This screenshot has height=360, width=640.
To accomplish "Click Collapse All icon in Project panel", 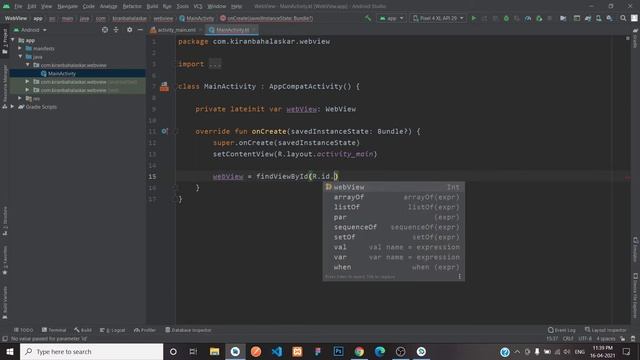I will coord(116,30).
